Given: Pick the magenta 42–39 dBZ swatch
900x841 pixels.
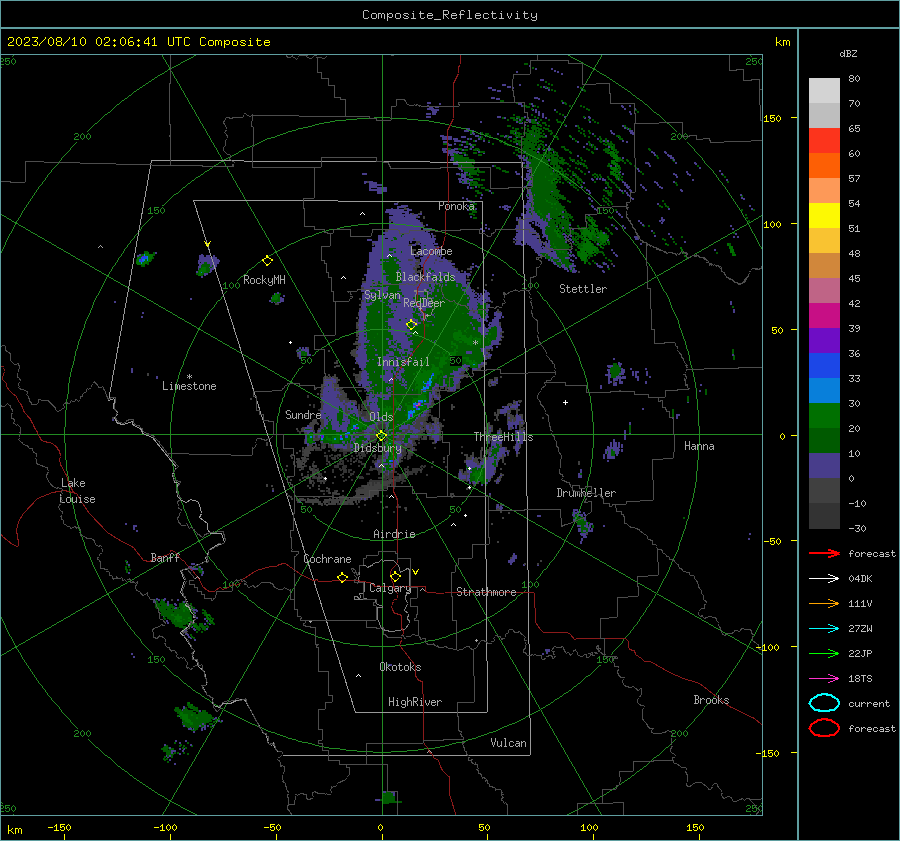Looking at the screenshot, I should (824, 316).
